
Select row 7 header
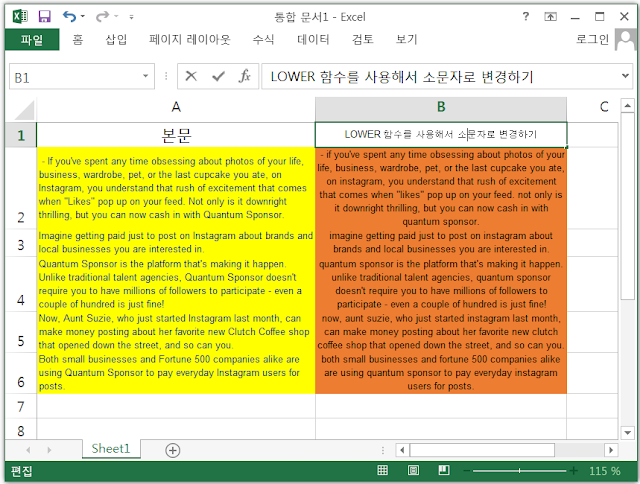click(21, 406)
